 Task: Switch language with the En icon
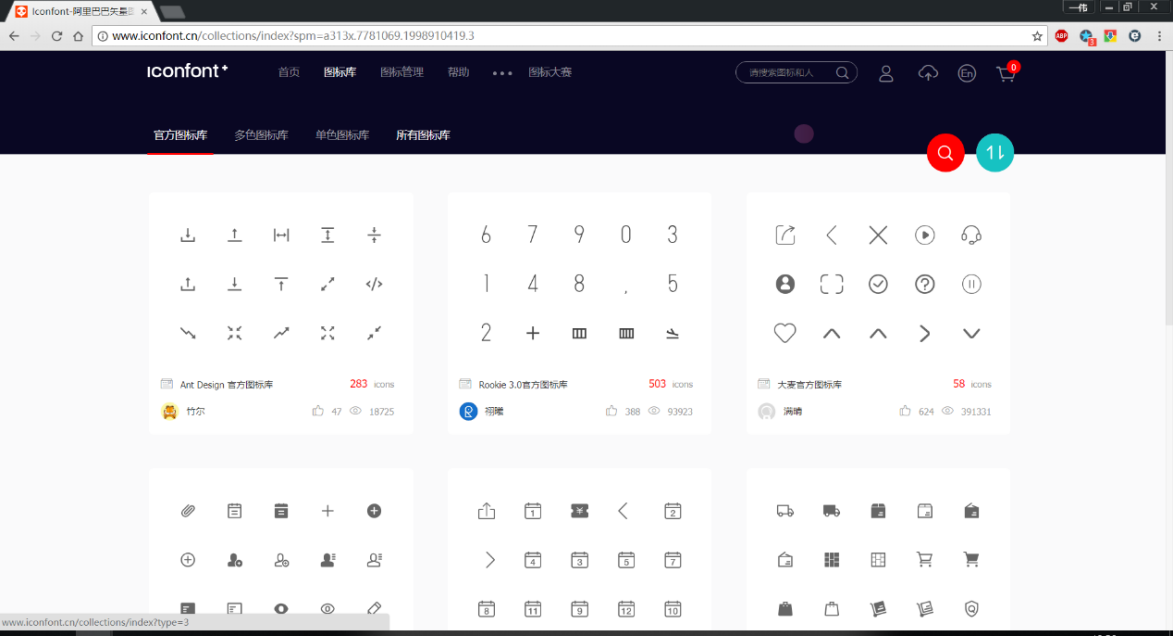coord(967,73)
